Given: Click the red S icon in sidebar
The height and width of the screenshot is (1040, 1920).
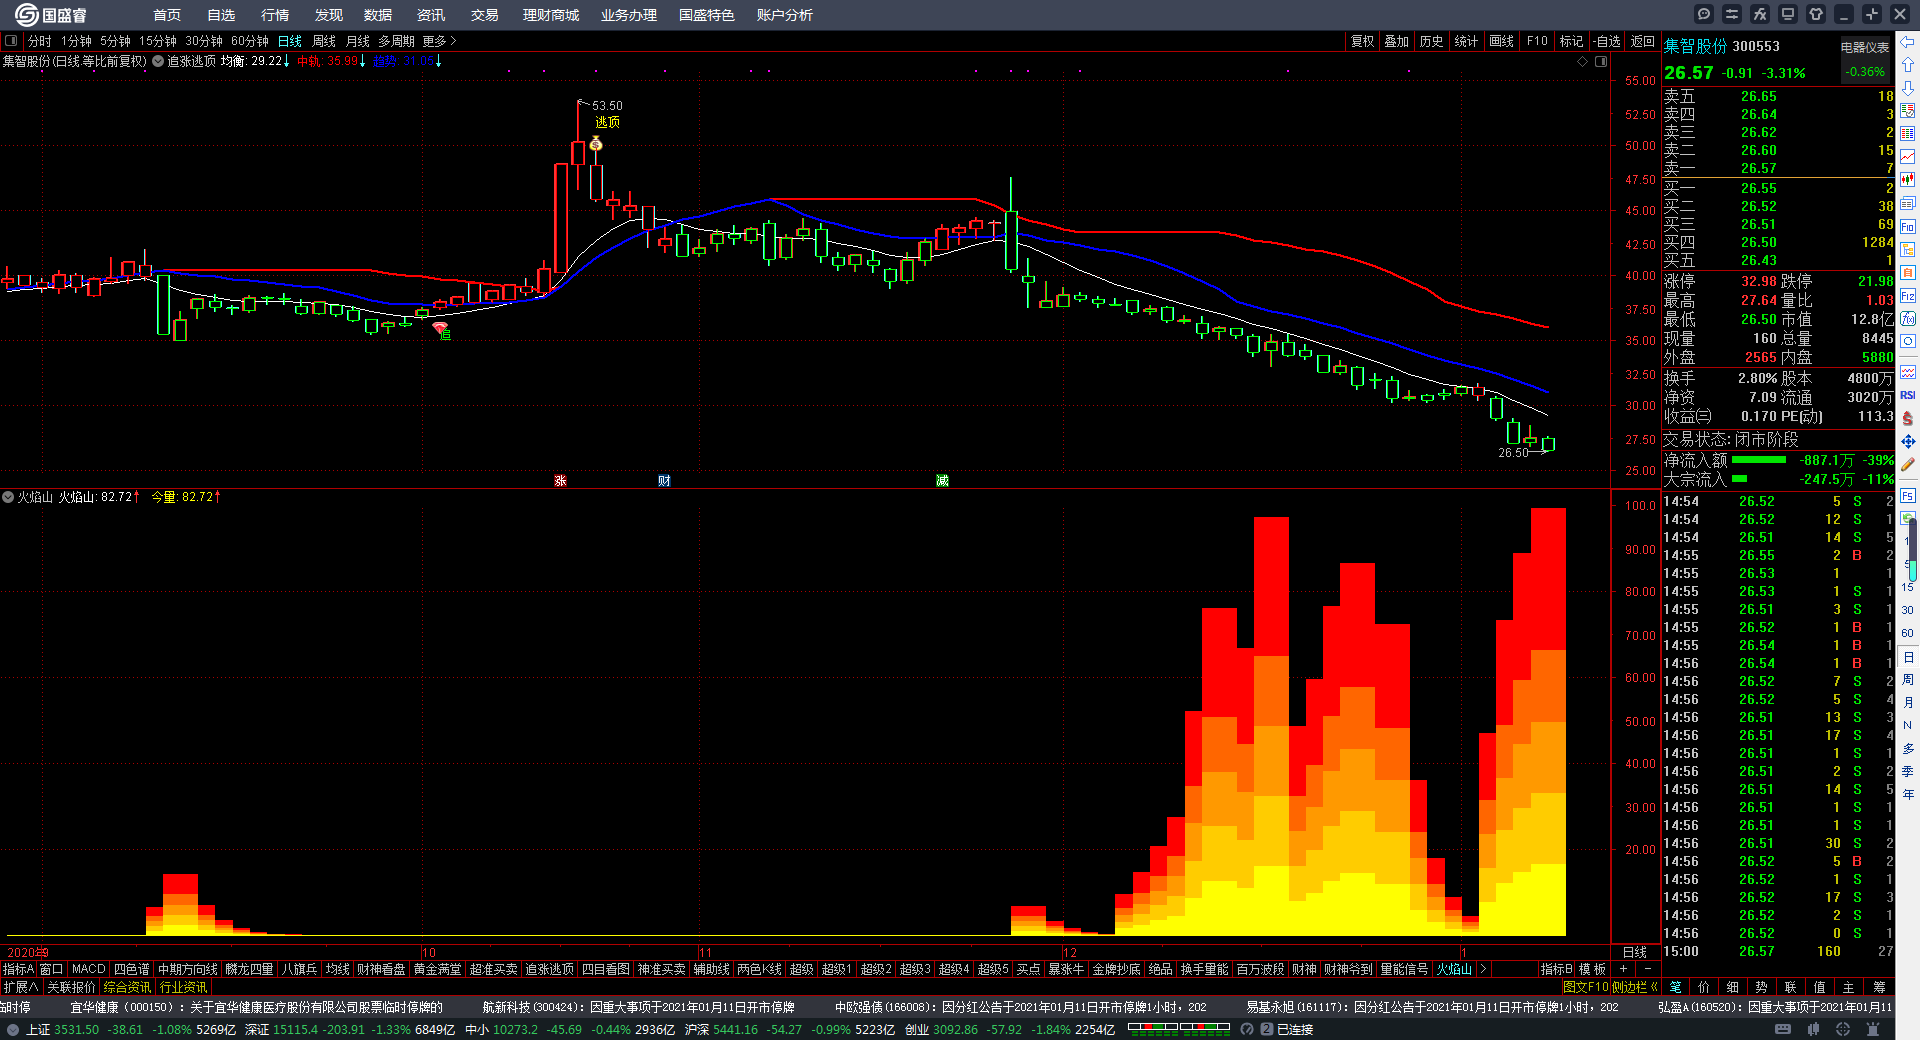Looking at the screenshot, I should [x=1908, y=418].
